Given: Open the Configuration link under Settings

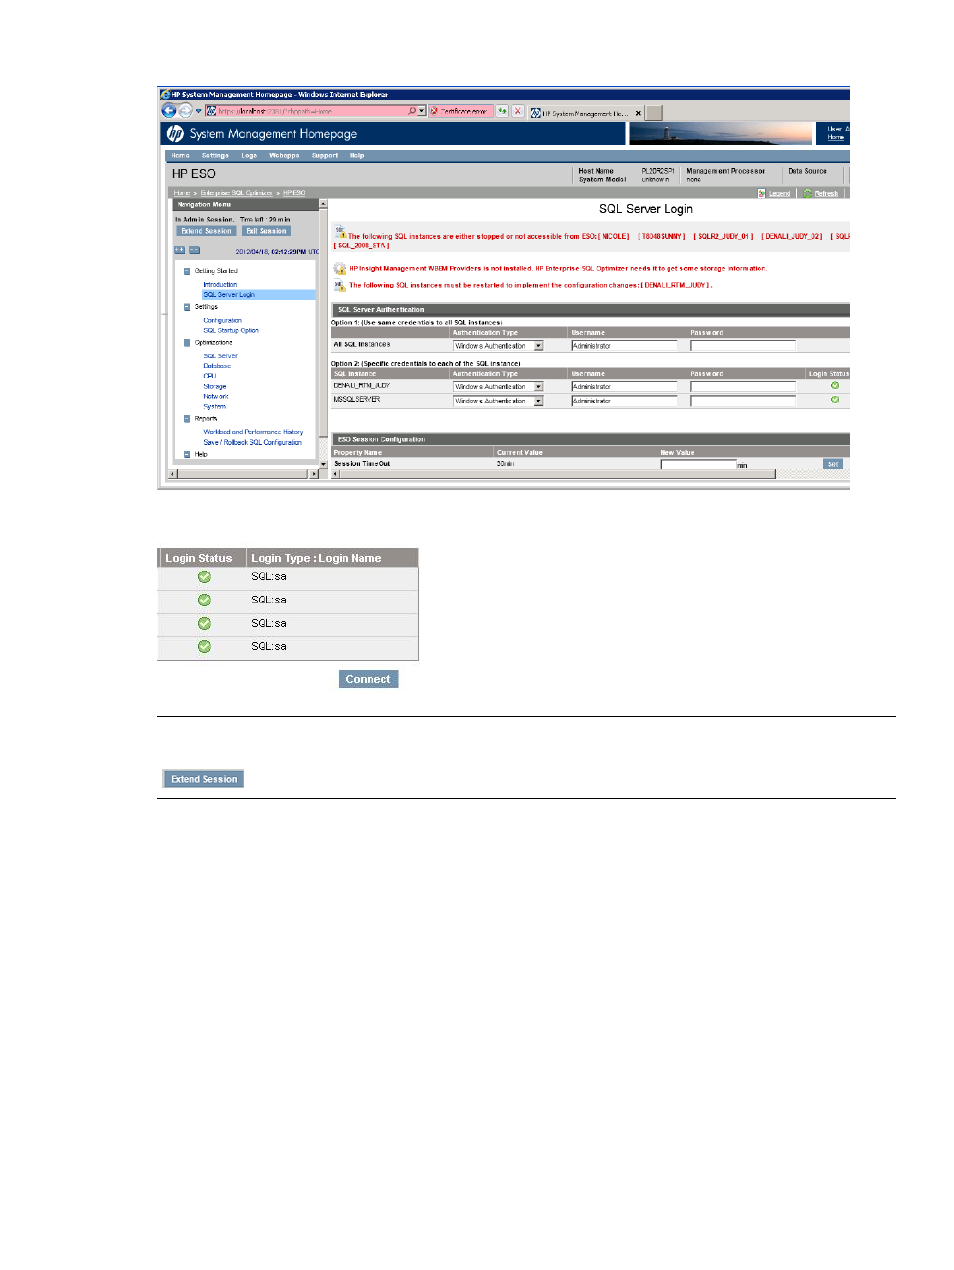Looking at the screenshot, I should 222,321.
